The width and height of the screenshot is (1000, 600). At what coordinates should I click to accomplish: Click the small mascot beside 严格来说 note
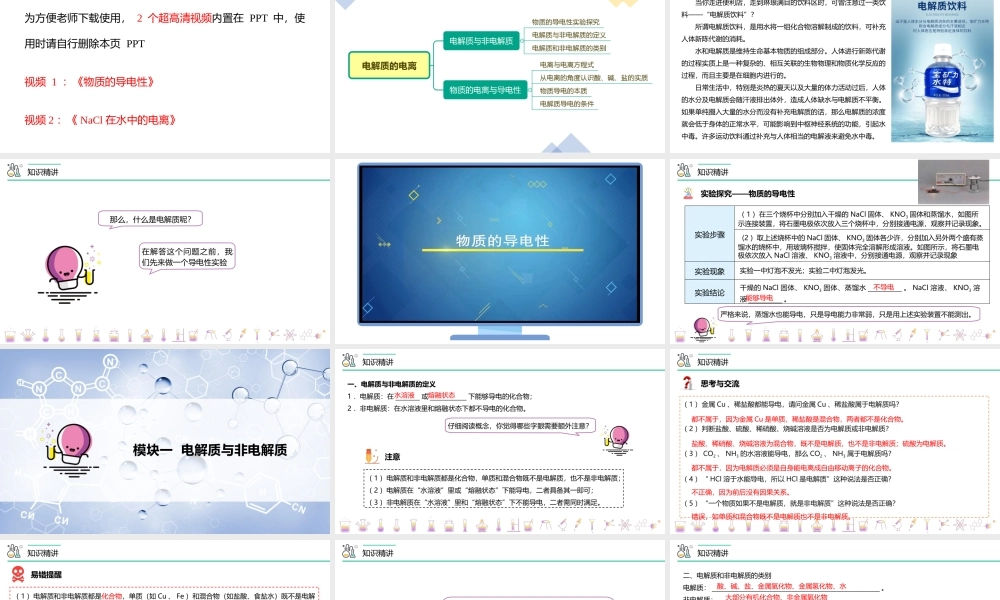[x=702, y=328]
